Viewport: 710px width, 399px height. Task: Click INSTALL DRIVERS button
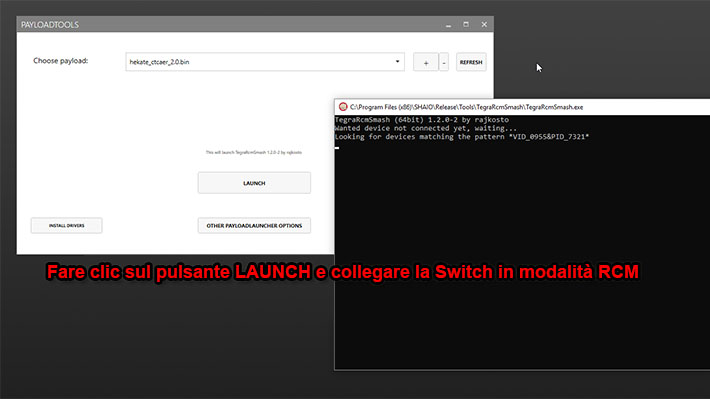point(67,226)
